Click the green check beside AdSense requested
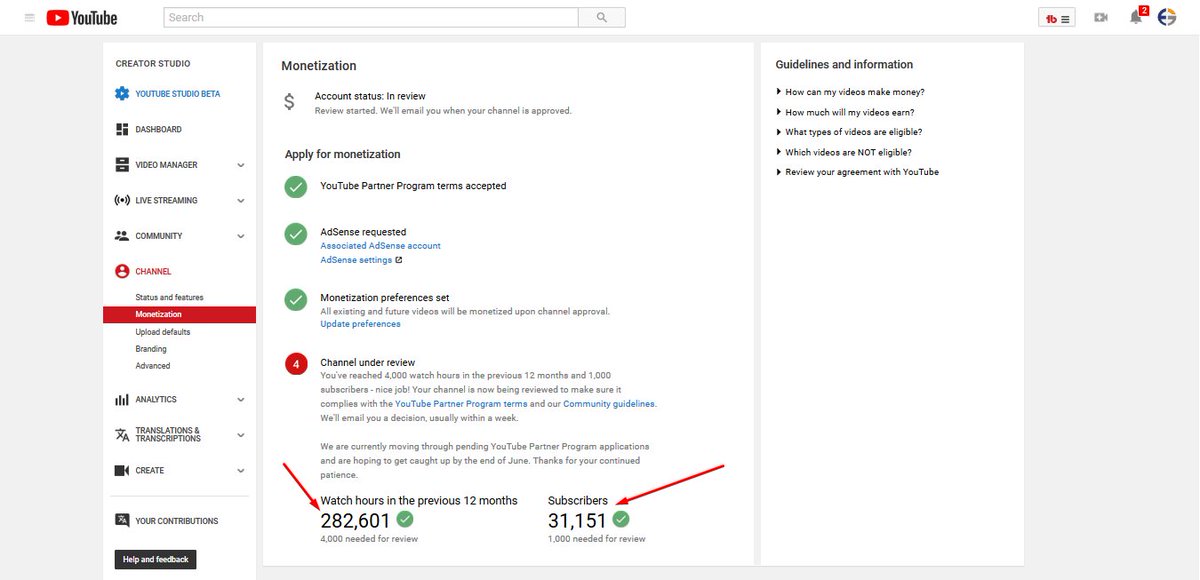Screen dimensions: 1200x580 (295, 233)
